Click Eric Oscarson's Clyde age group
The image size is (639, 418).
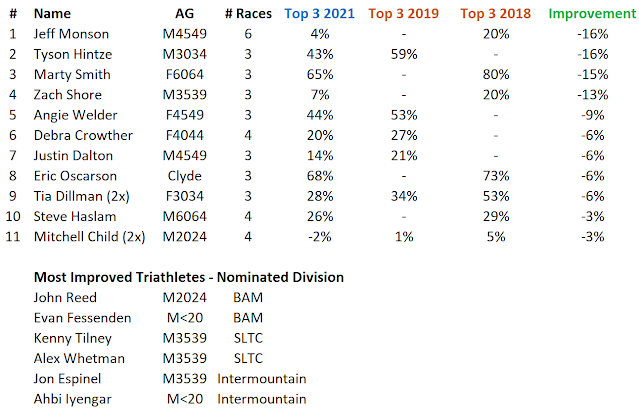click(x=185, y=176)
